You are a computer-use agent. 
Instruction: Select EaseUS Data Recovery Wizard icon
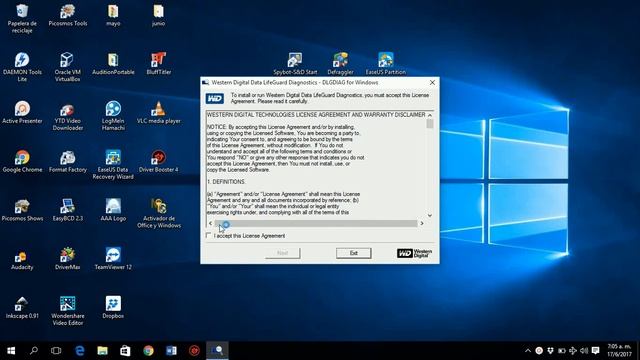113,165
